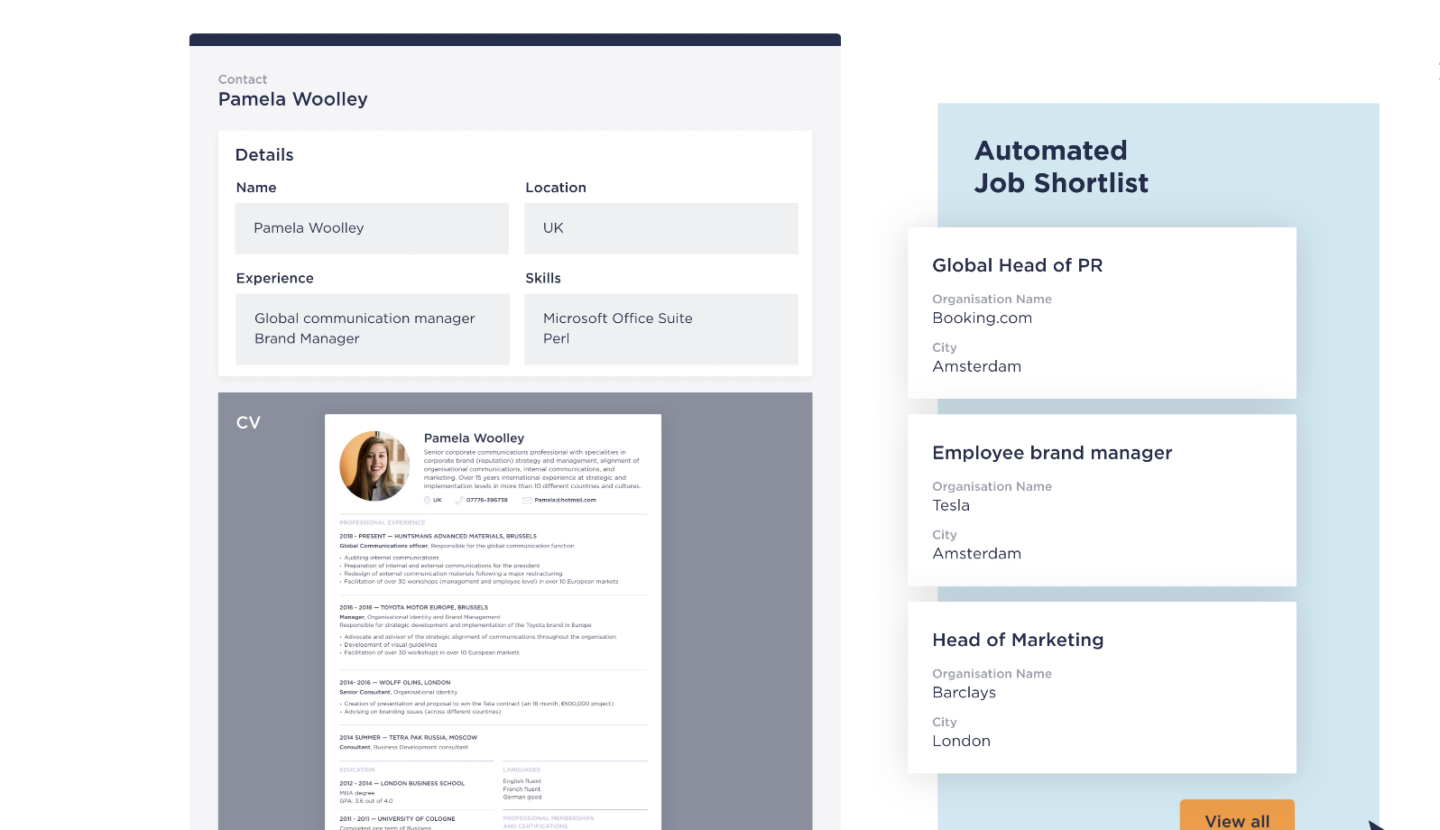Click phone number 07776-396738 in the CV
The width and height of the screenshot is (1440, 830).
[487, 500]
